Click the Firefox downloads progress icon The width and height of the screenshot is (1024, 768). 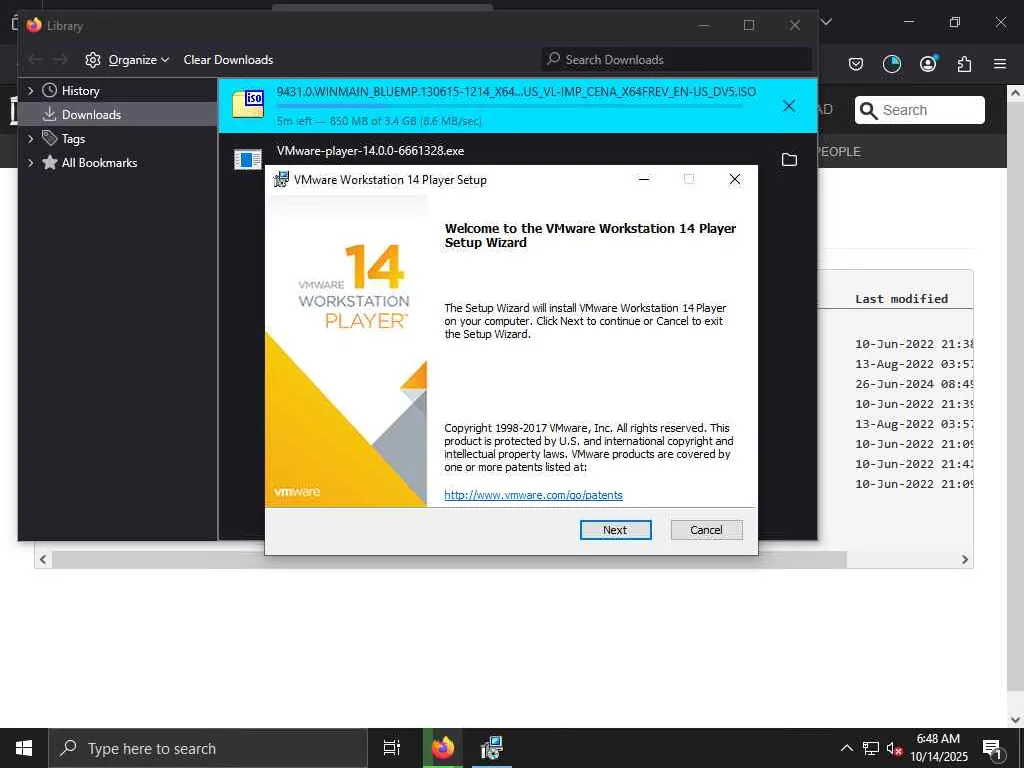pyautogui.click(x=891, y=64)
